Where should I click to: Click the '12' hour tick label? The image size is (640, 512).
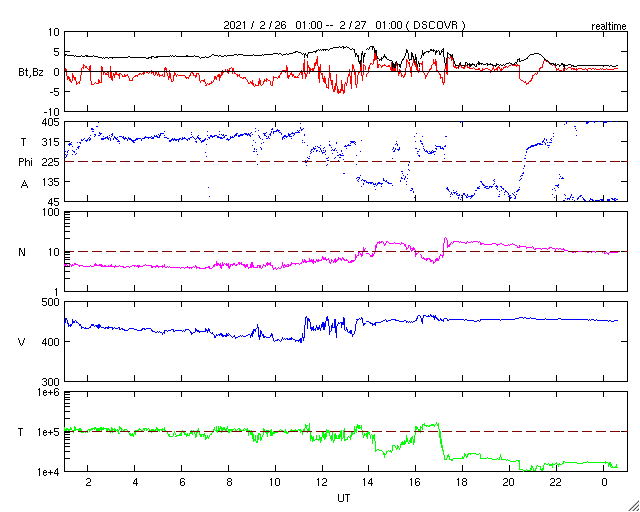(322, 481)
